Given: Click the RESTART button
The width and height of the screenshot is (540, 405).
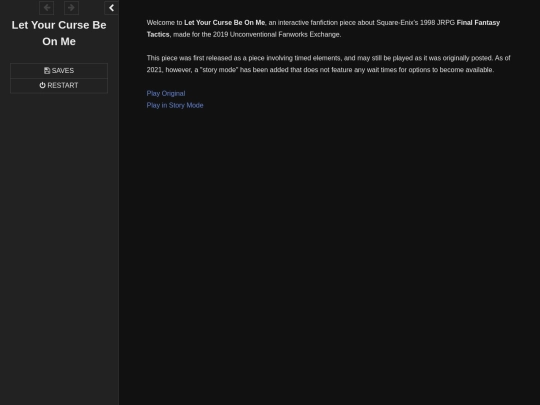Looking at the screenshot, I should click(x=59, y=85).
